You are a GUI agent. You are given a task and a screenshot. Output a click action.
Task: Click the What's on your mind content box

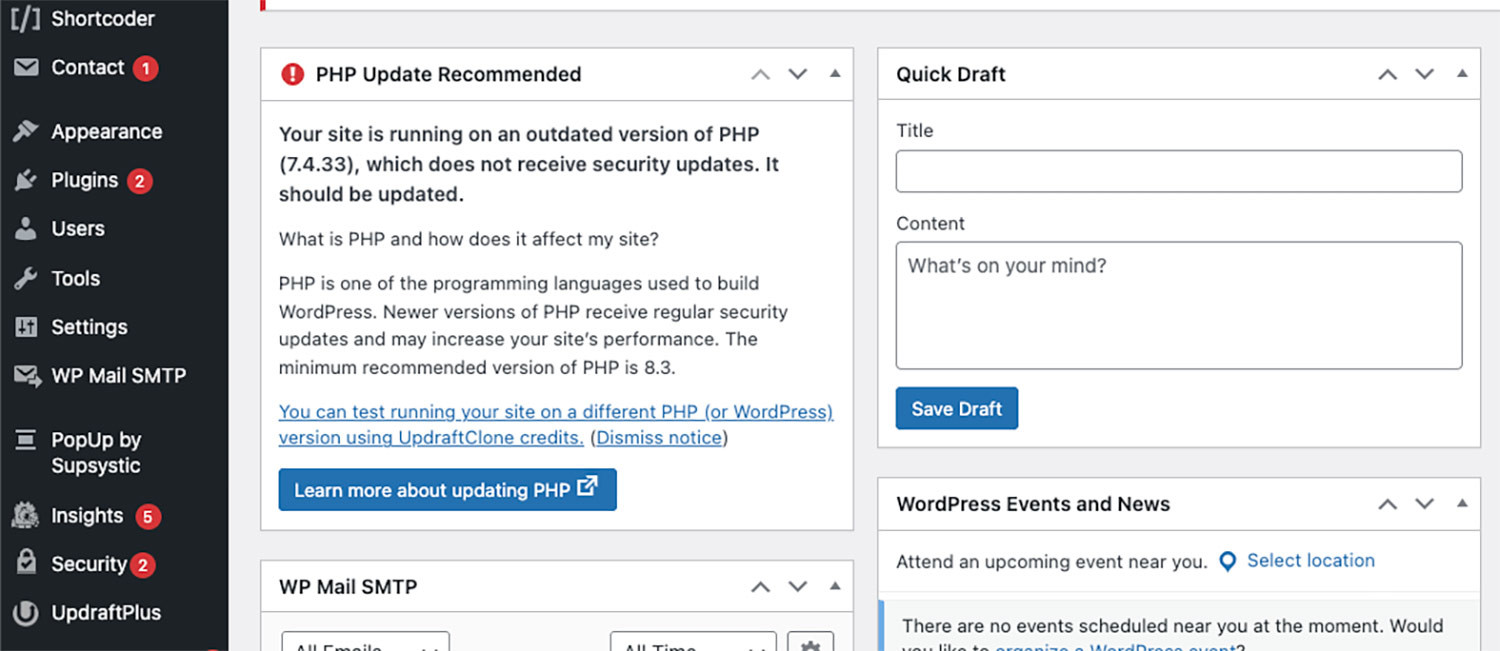(x=1179, y=305)
